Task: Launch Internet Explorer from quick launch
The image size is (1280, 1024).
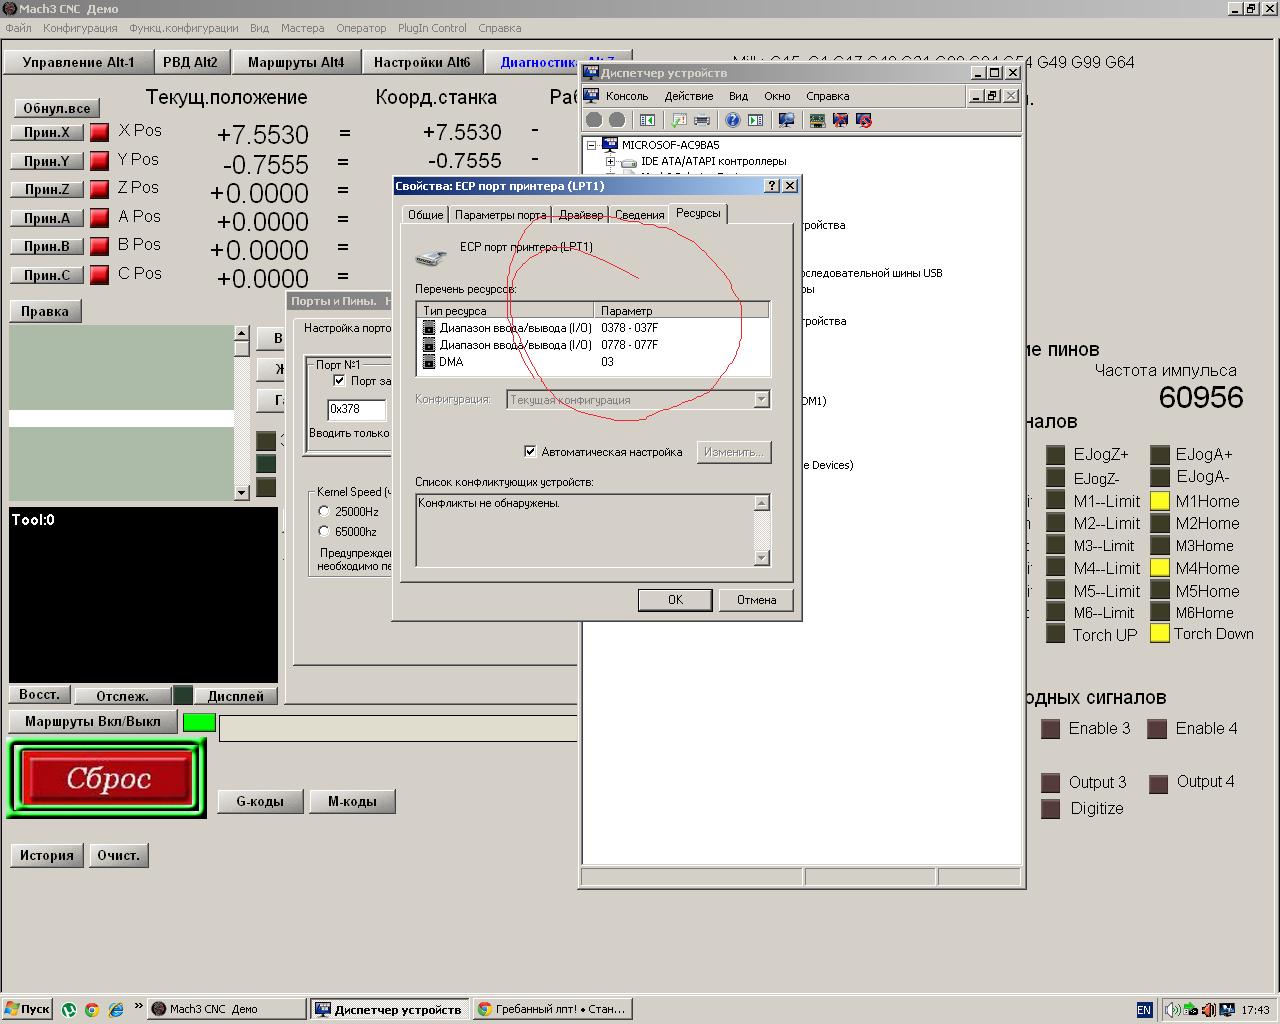Action: [x=115, y=1009]
